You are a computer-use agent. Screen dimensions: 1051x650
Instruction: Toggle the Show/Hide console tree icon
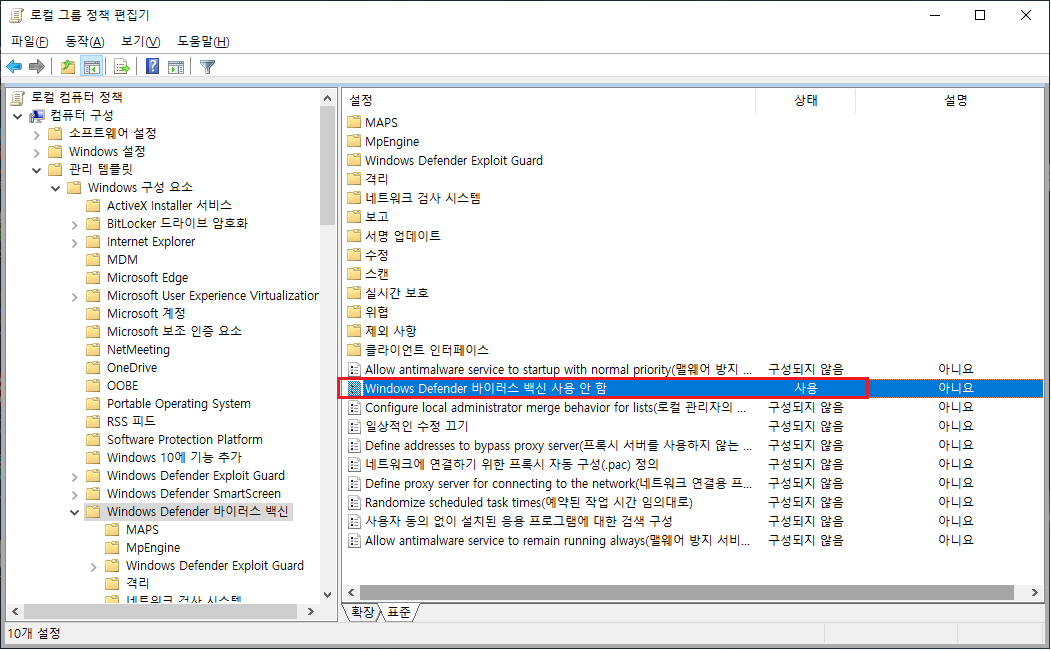(x=91, y=66)
